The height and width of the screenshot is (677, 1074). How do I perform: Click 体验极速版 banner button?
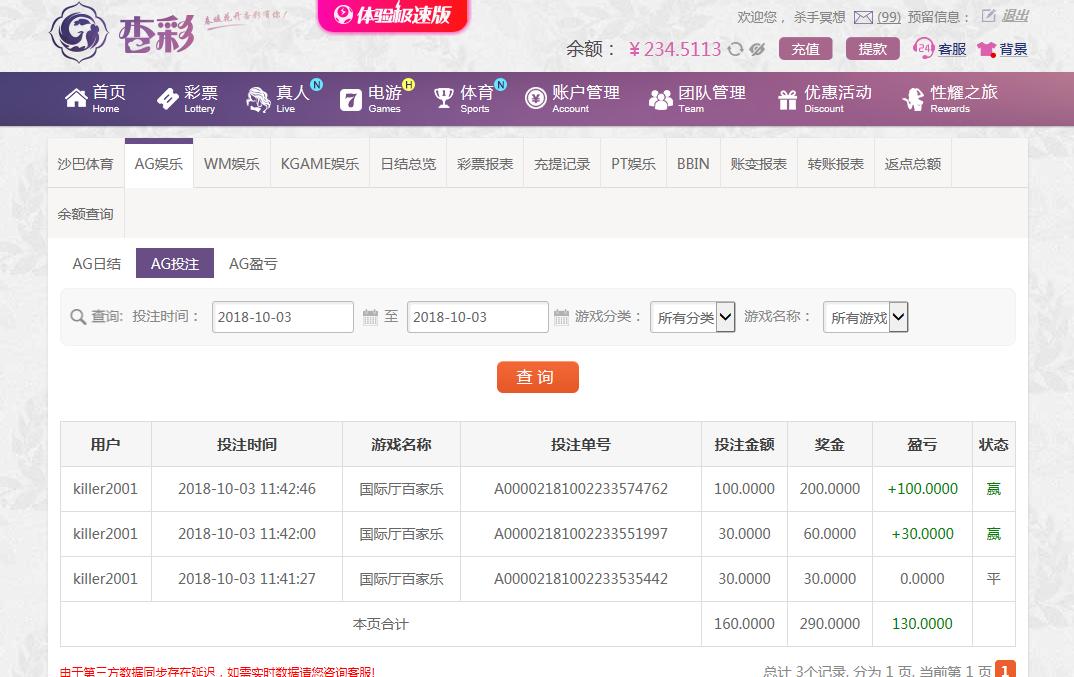[392, 14]
